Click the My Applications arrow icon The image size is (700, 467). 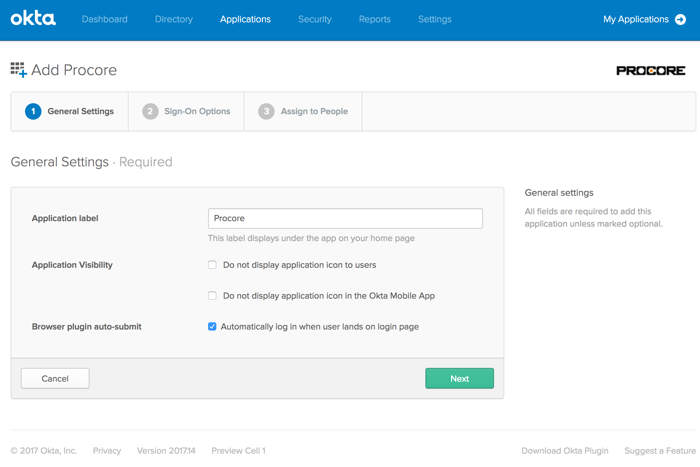click(680, 19)
